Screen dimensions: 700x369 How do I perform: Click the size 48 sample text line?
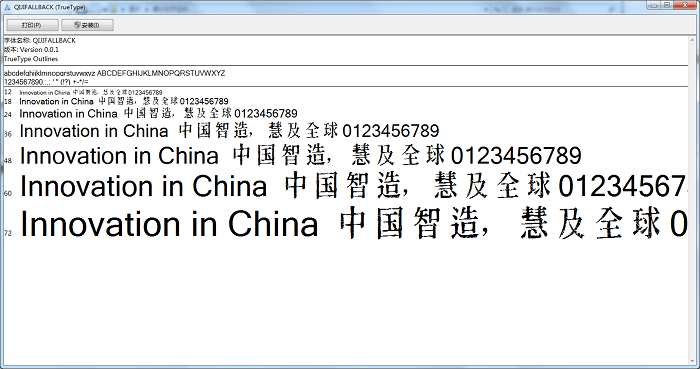pos(300,156)
